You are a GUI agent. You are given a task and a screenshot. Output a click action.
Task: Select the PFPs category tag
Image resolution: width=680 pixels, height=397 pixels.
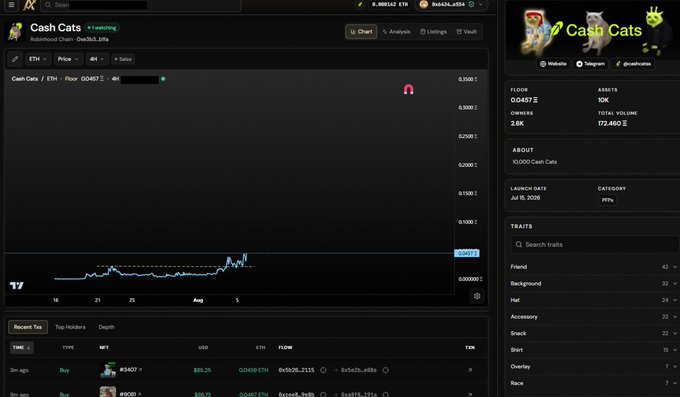(607, 200)
